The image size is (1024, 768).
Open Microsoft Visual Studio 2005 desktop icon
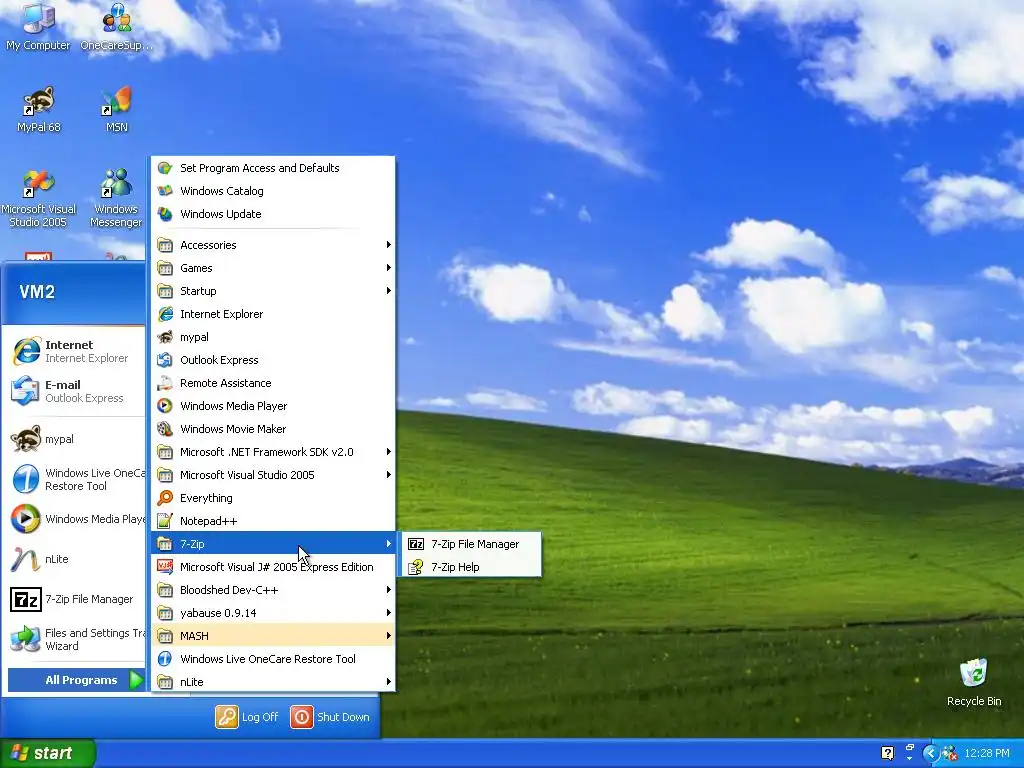pos(39,199)
